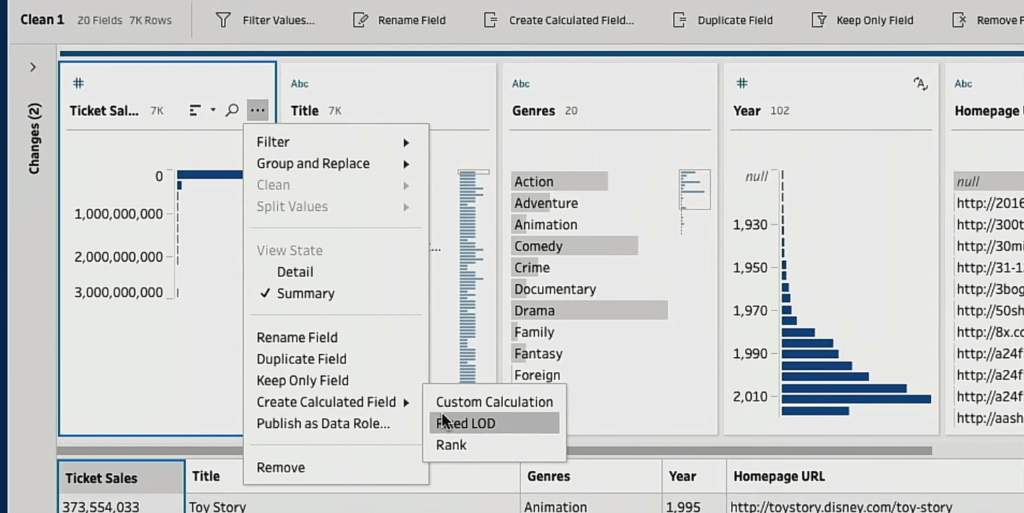Click Create Calculated Field in top toolbar
The height and width of the screenshot is (513, 1024).
[558, 20]
